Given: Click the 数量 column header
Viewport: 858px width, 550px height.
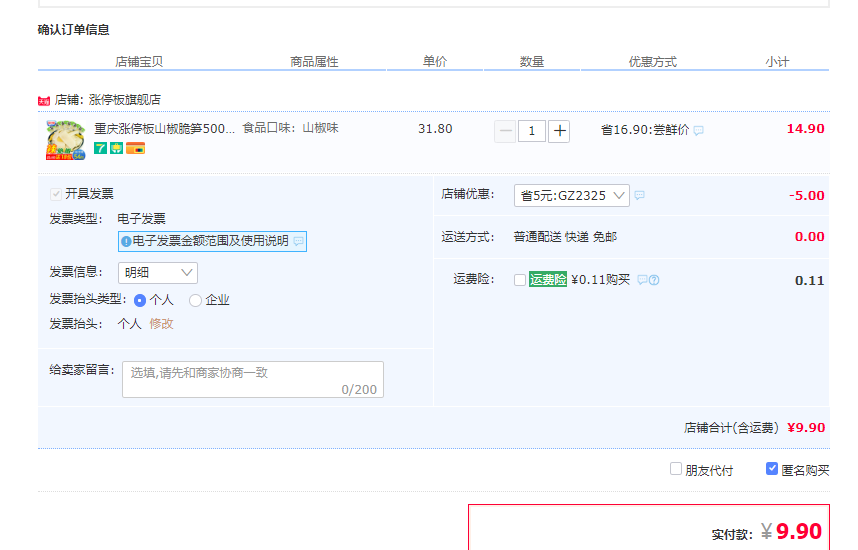Looking at the screenshot, I should (532, 62).
